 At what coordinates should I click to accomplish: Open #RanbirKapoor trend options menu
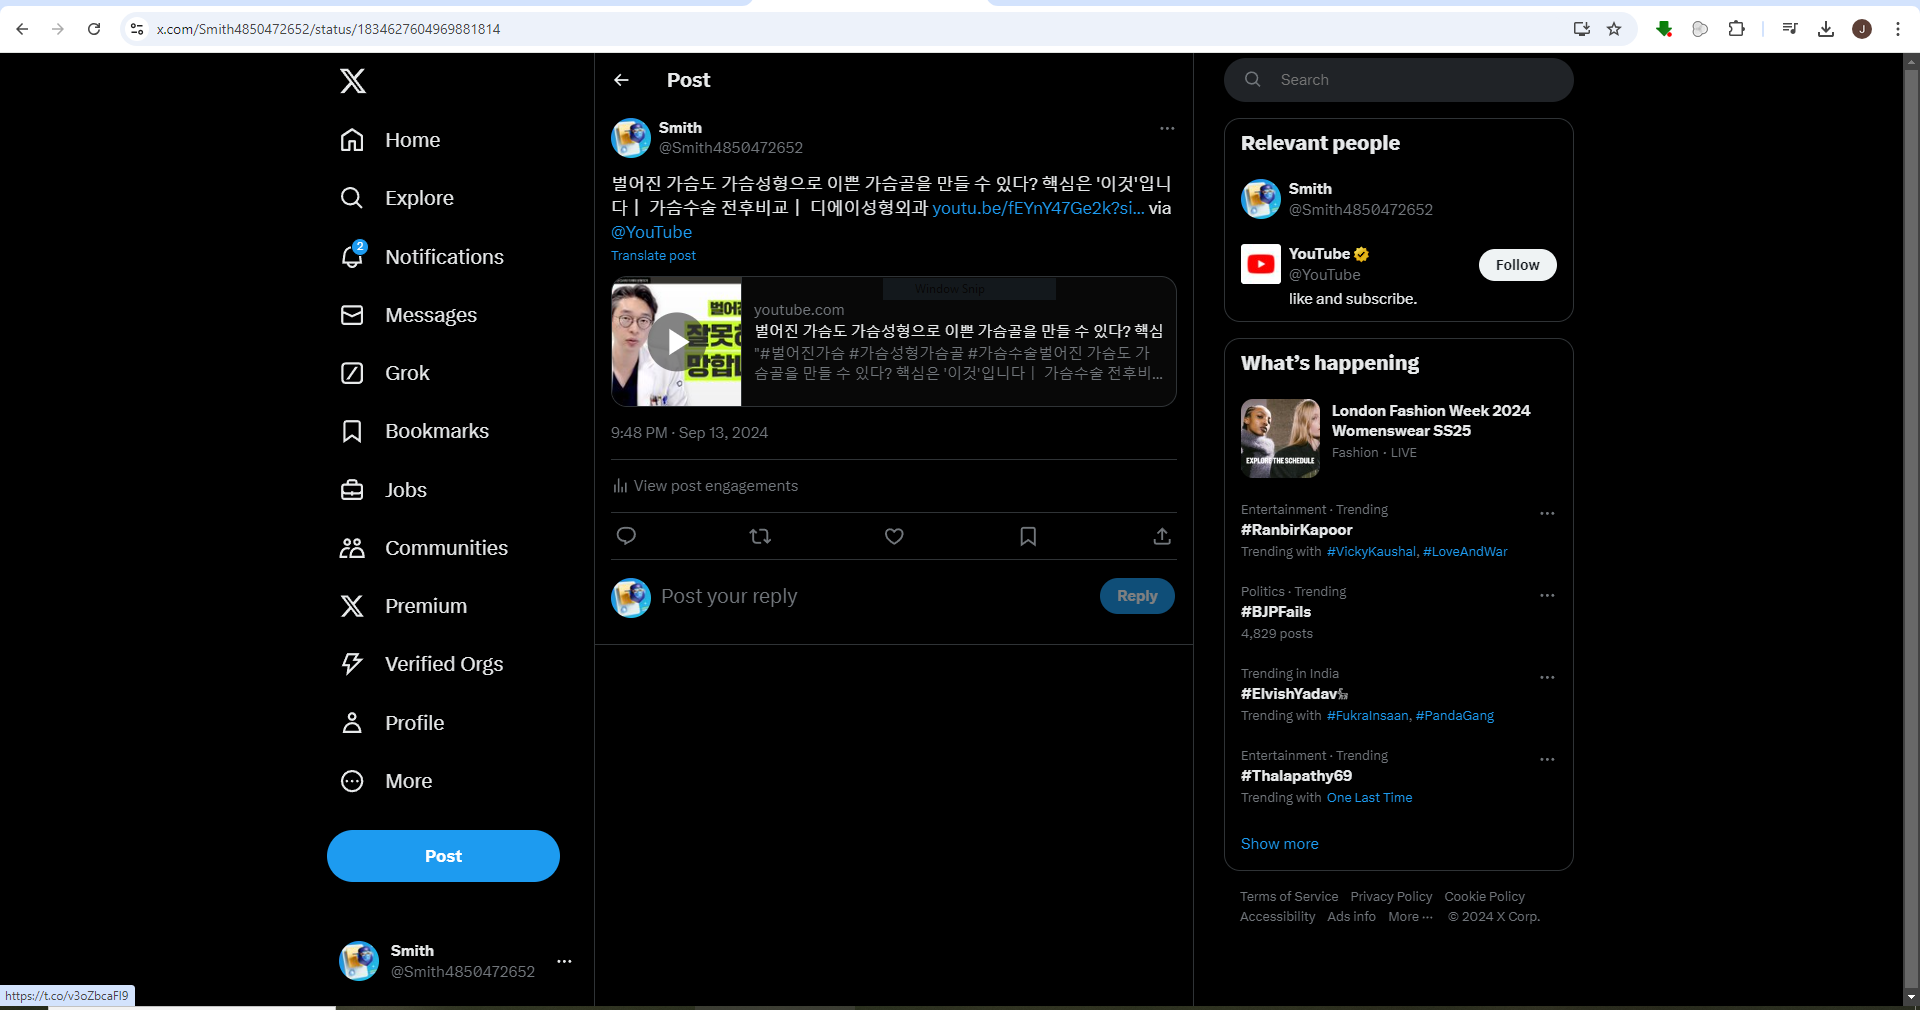pyautogui.click(x=1547, y=513)
